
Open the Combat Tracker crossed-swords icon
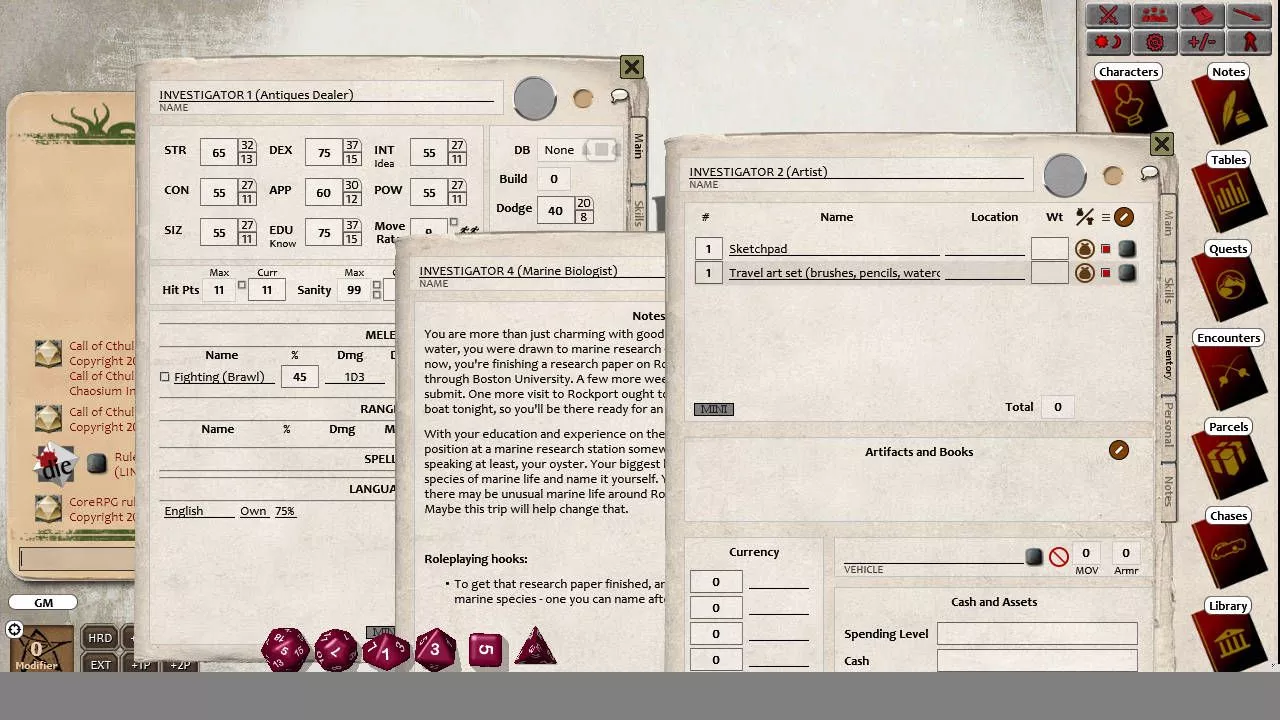[1108, 15]
